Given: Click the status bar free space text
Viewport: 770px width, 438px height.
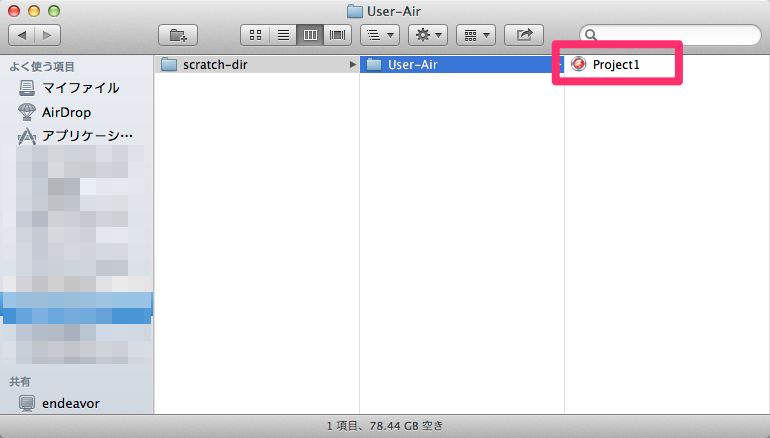Looking at the screenshot, I should [x=385, y=426].
